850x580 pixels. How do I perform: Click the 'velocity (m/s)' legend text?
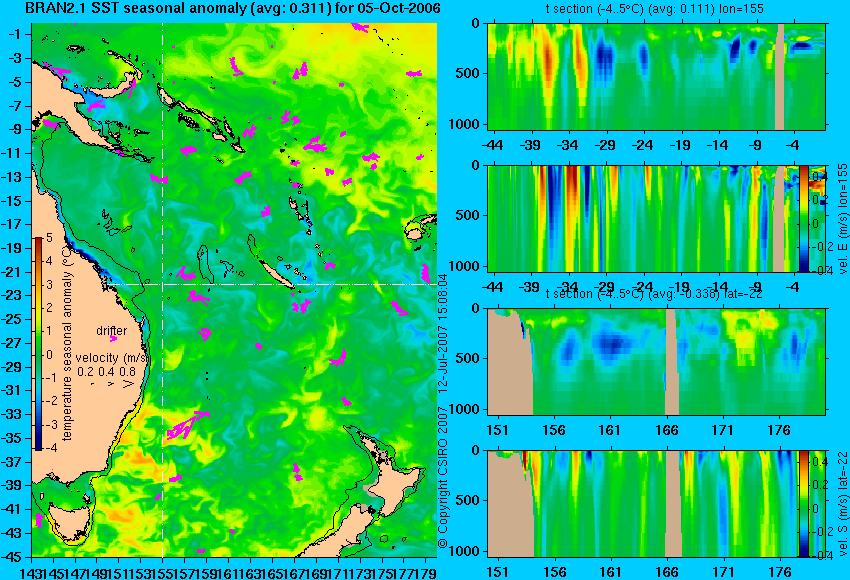click(113, 357)
